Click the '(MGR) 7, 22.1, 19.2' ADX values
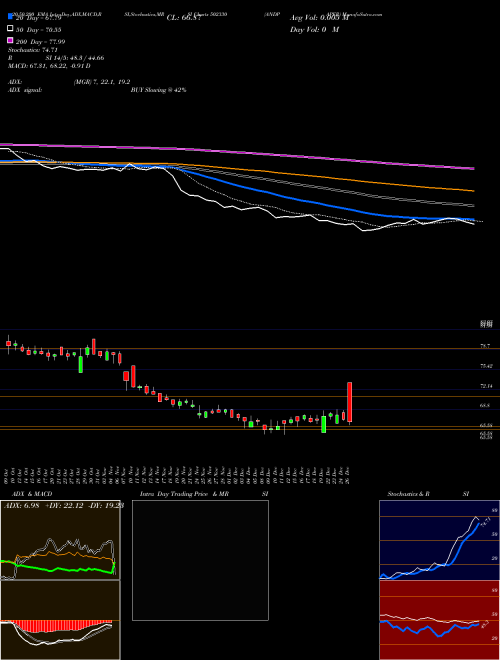Screen dimensions: 500x660 (101, 82)
